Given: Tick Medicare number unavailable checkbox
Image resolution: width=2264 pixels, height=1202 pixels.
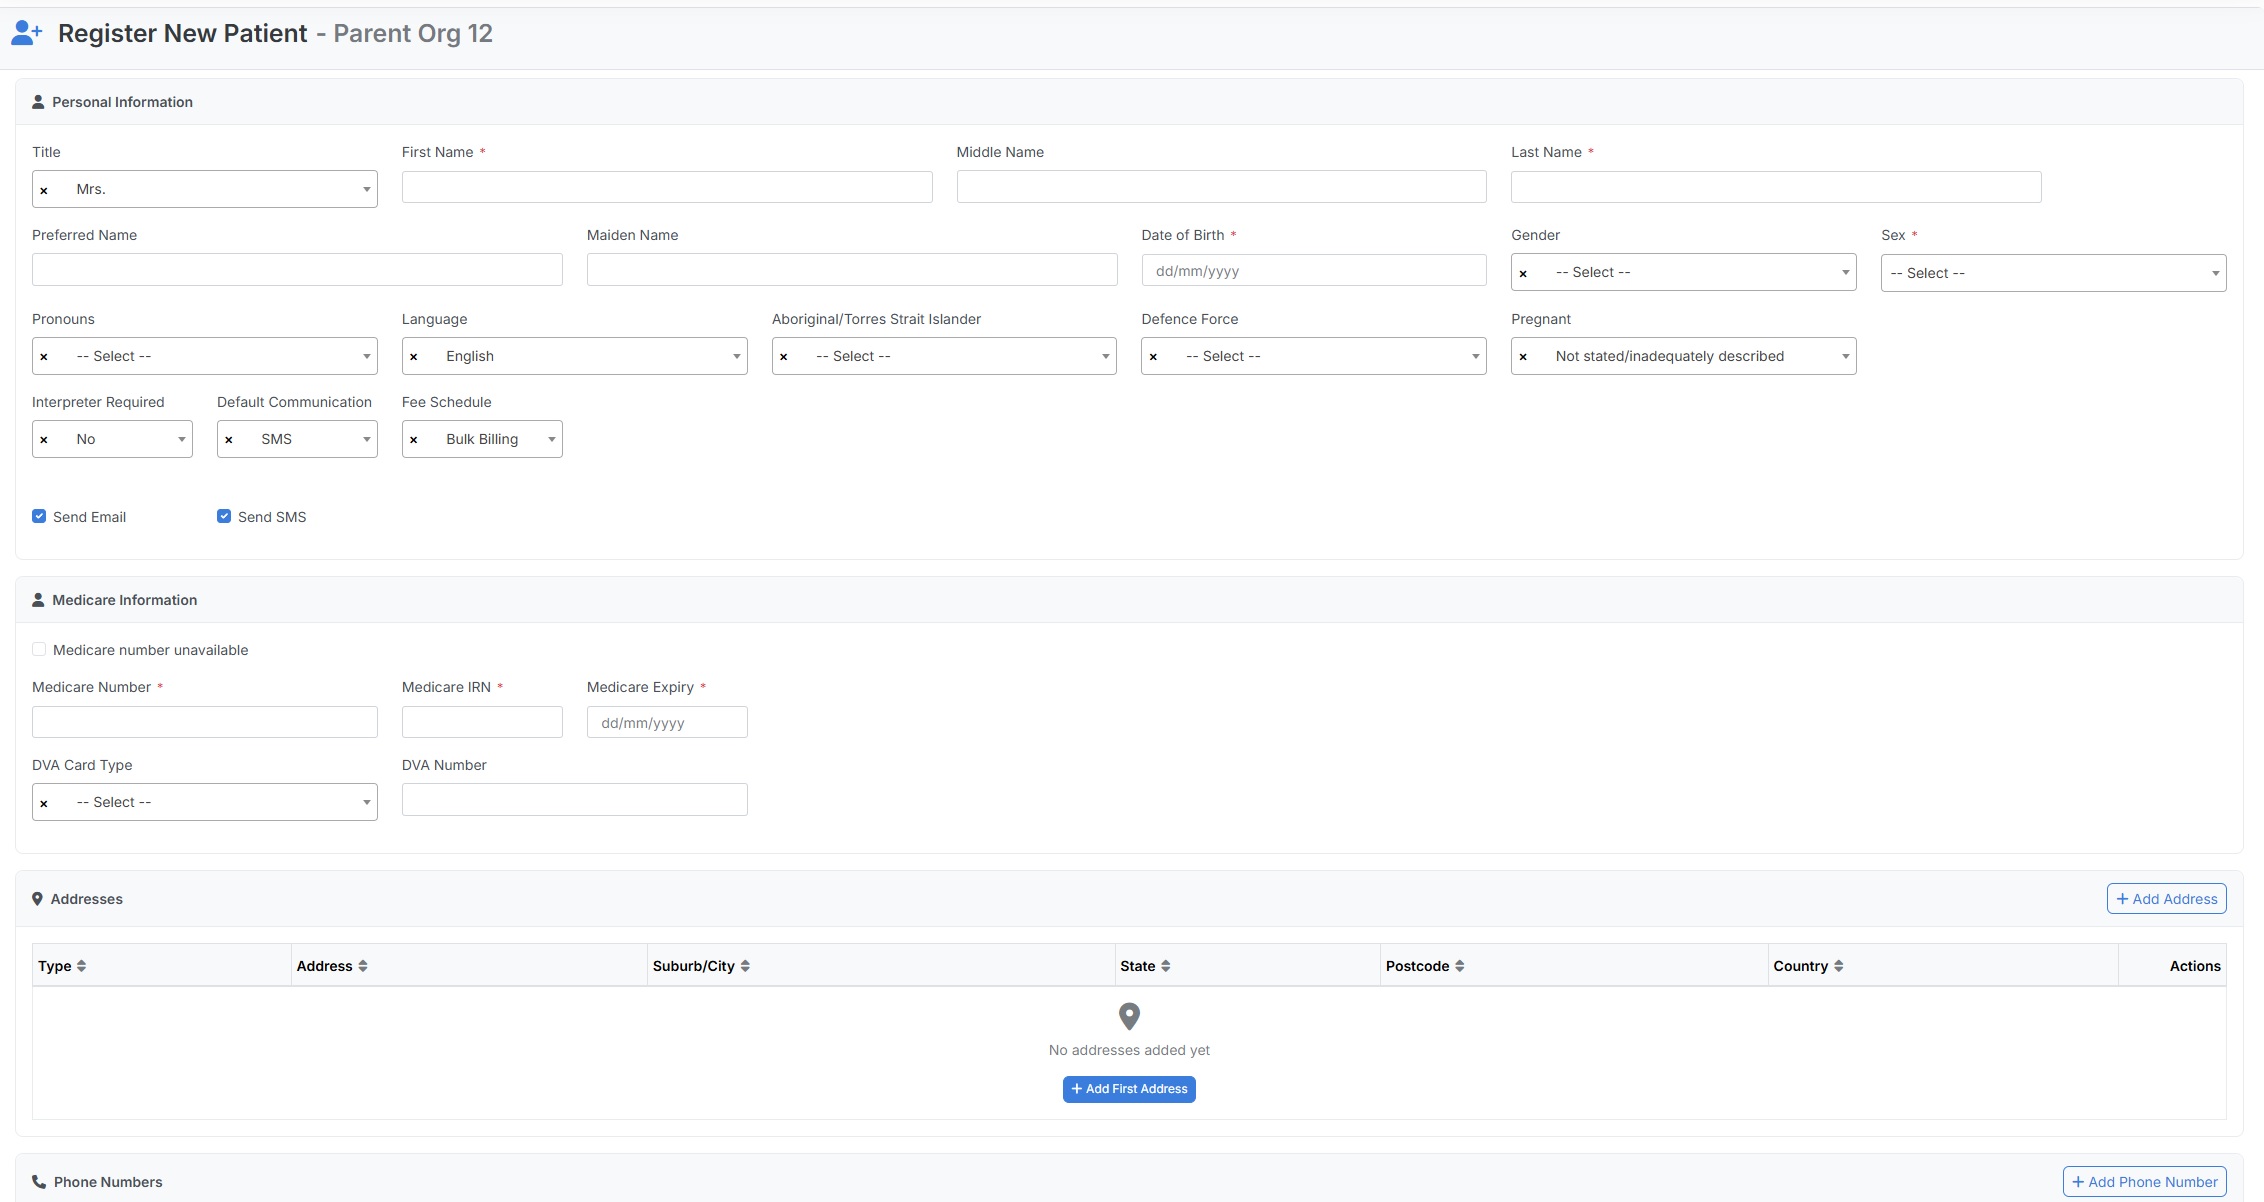Looking at the screenshot, I should [x=39, y=649].
